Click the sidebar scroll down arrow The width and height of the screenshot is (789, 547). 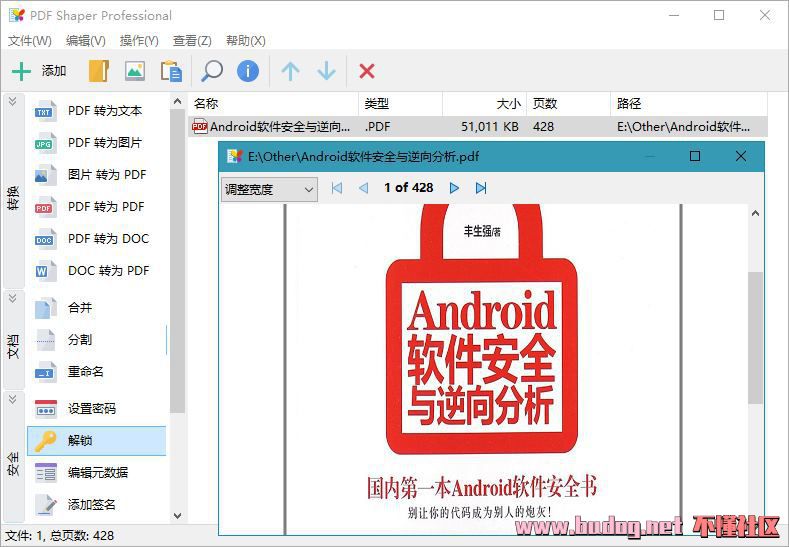point(177,515)
